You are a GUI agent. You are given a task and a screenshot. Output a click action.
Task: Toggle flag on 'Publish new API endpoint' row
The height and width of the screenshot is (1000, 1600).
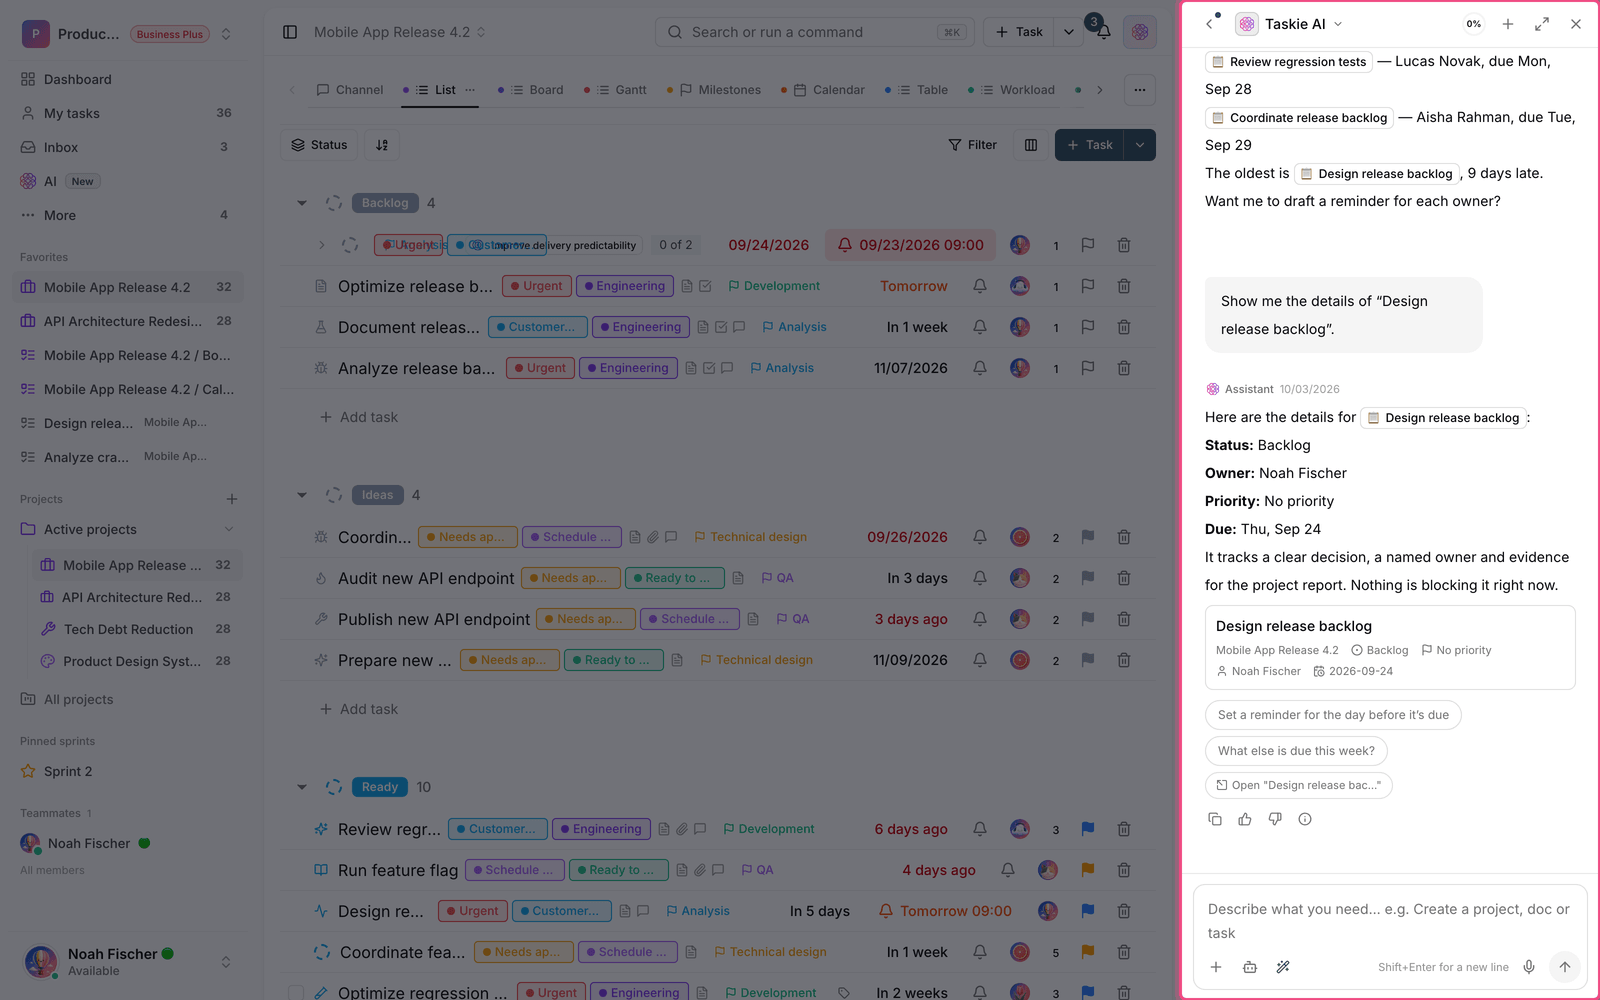1088,619
